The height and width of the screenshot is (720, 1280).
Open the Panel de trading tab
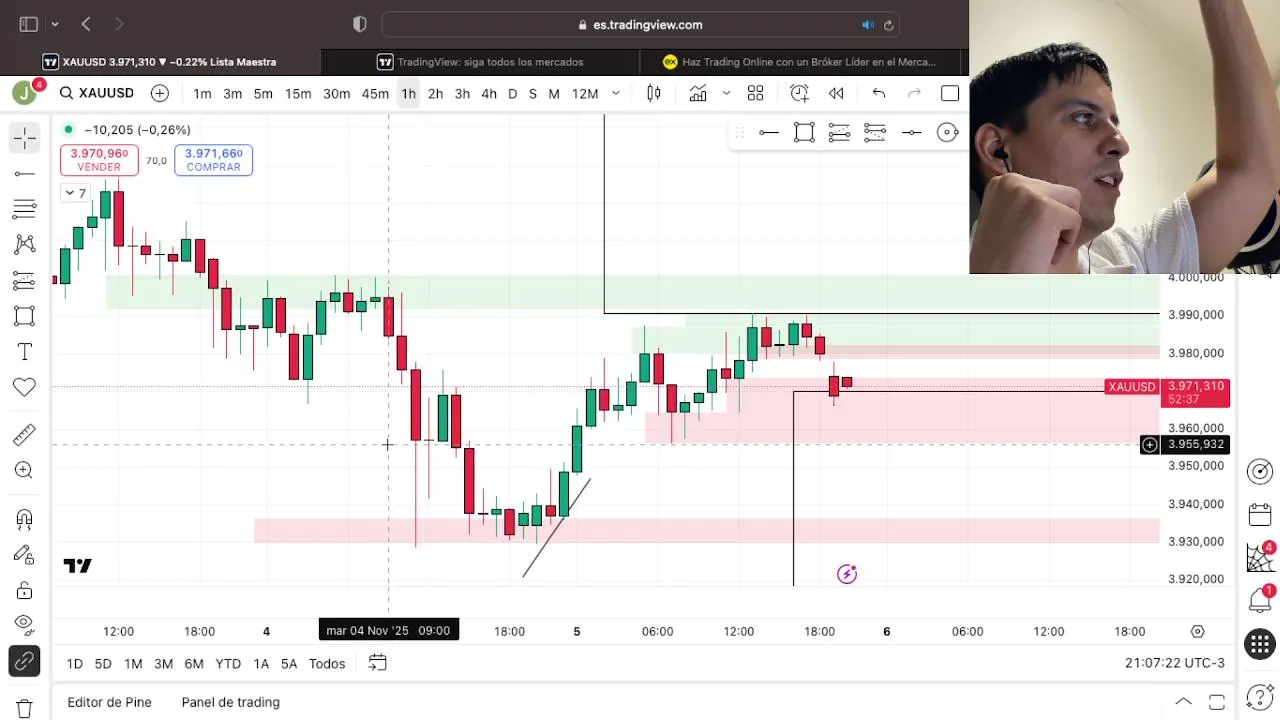point(231,702)
